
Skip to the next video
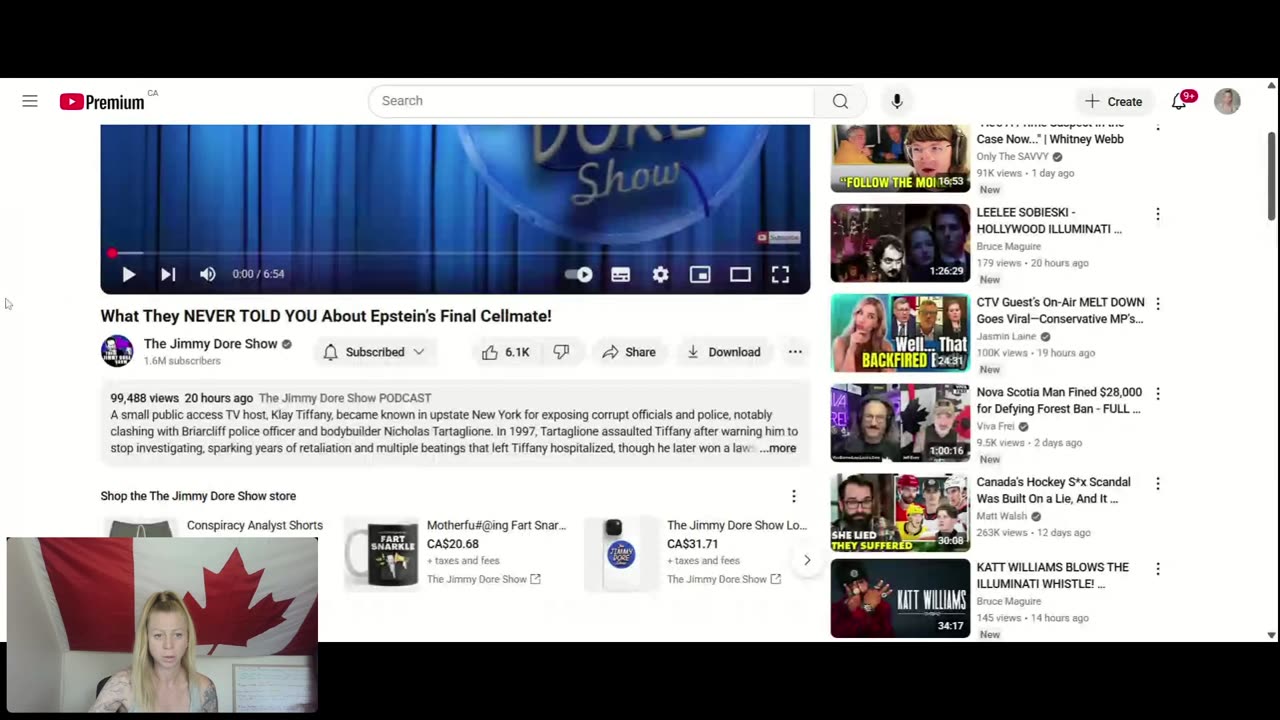click(168, 274)
